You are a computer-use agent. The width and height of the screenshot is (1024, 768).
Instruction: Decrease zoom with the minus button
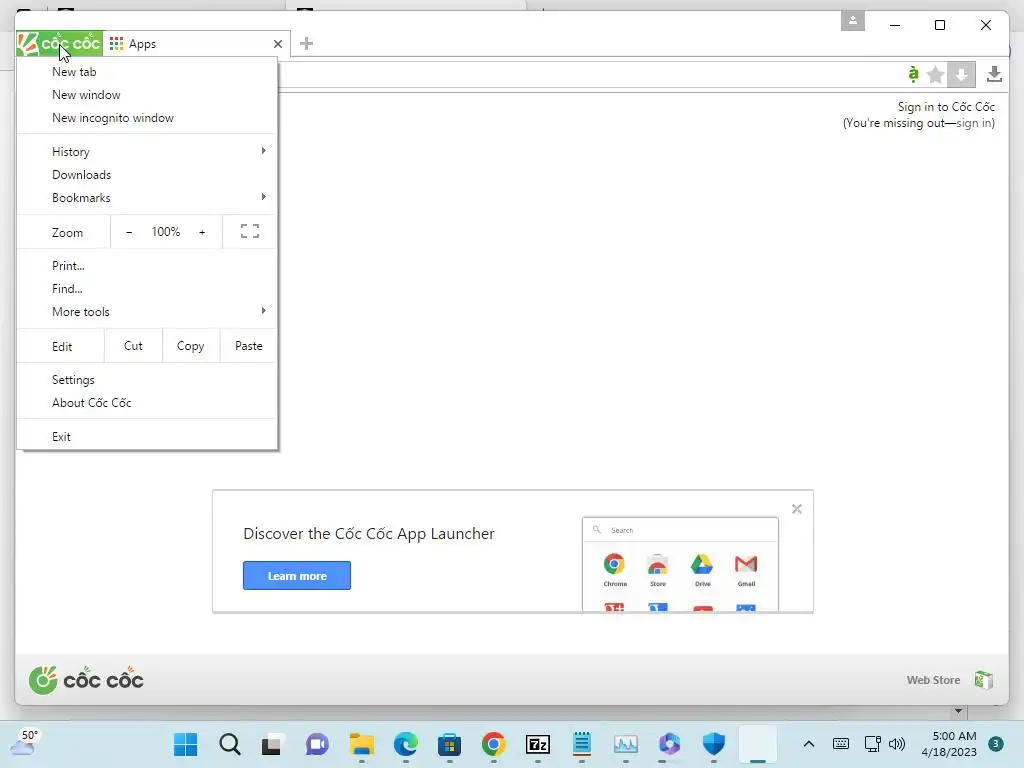coord(129,232)
